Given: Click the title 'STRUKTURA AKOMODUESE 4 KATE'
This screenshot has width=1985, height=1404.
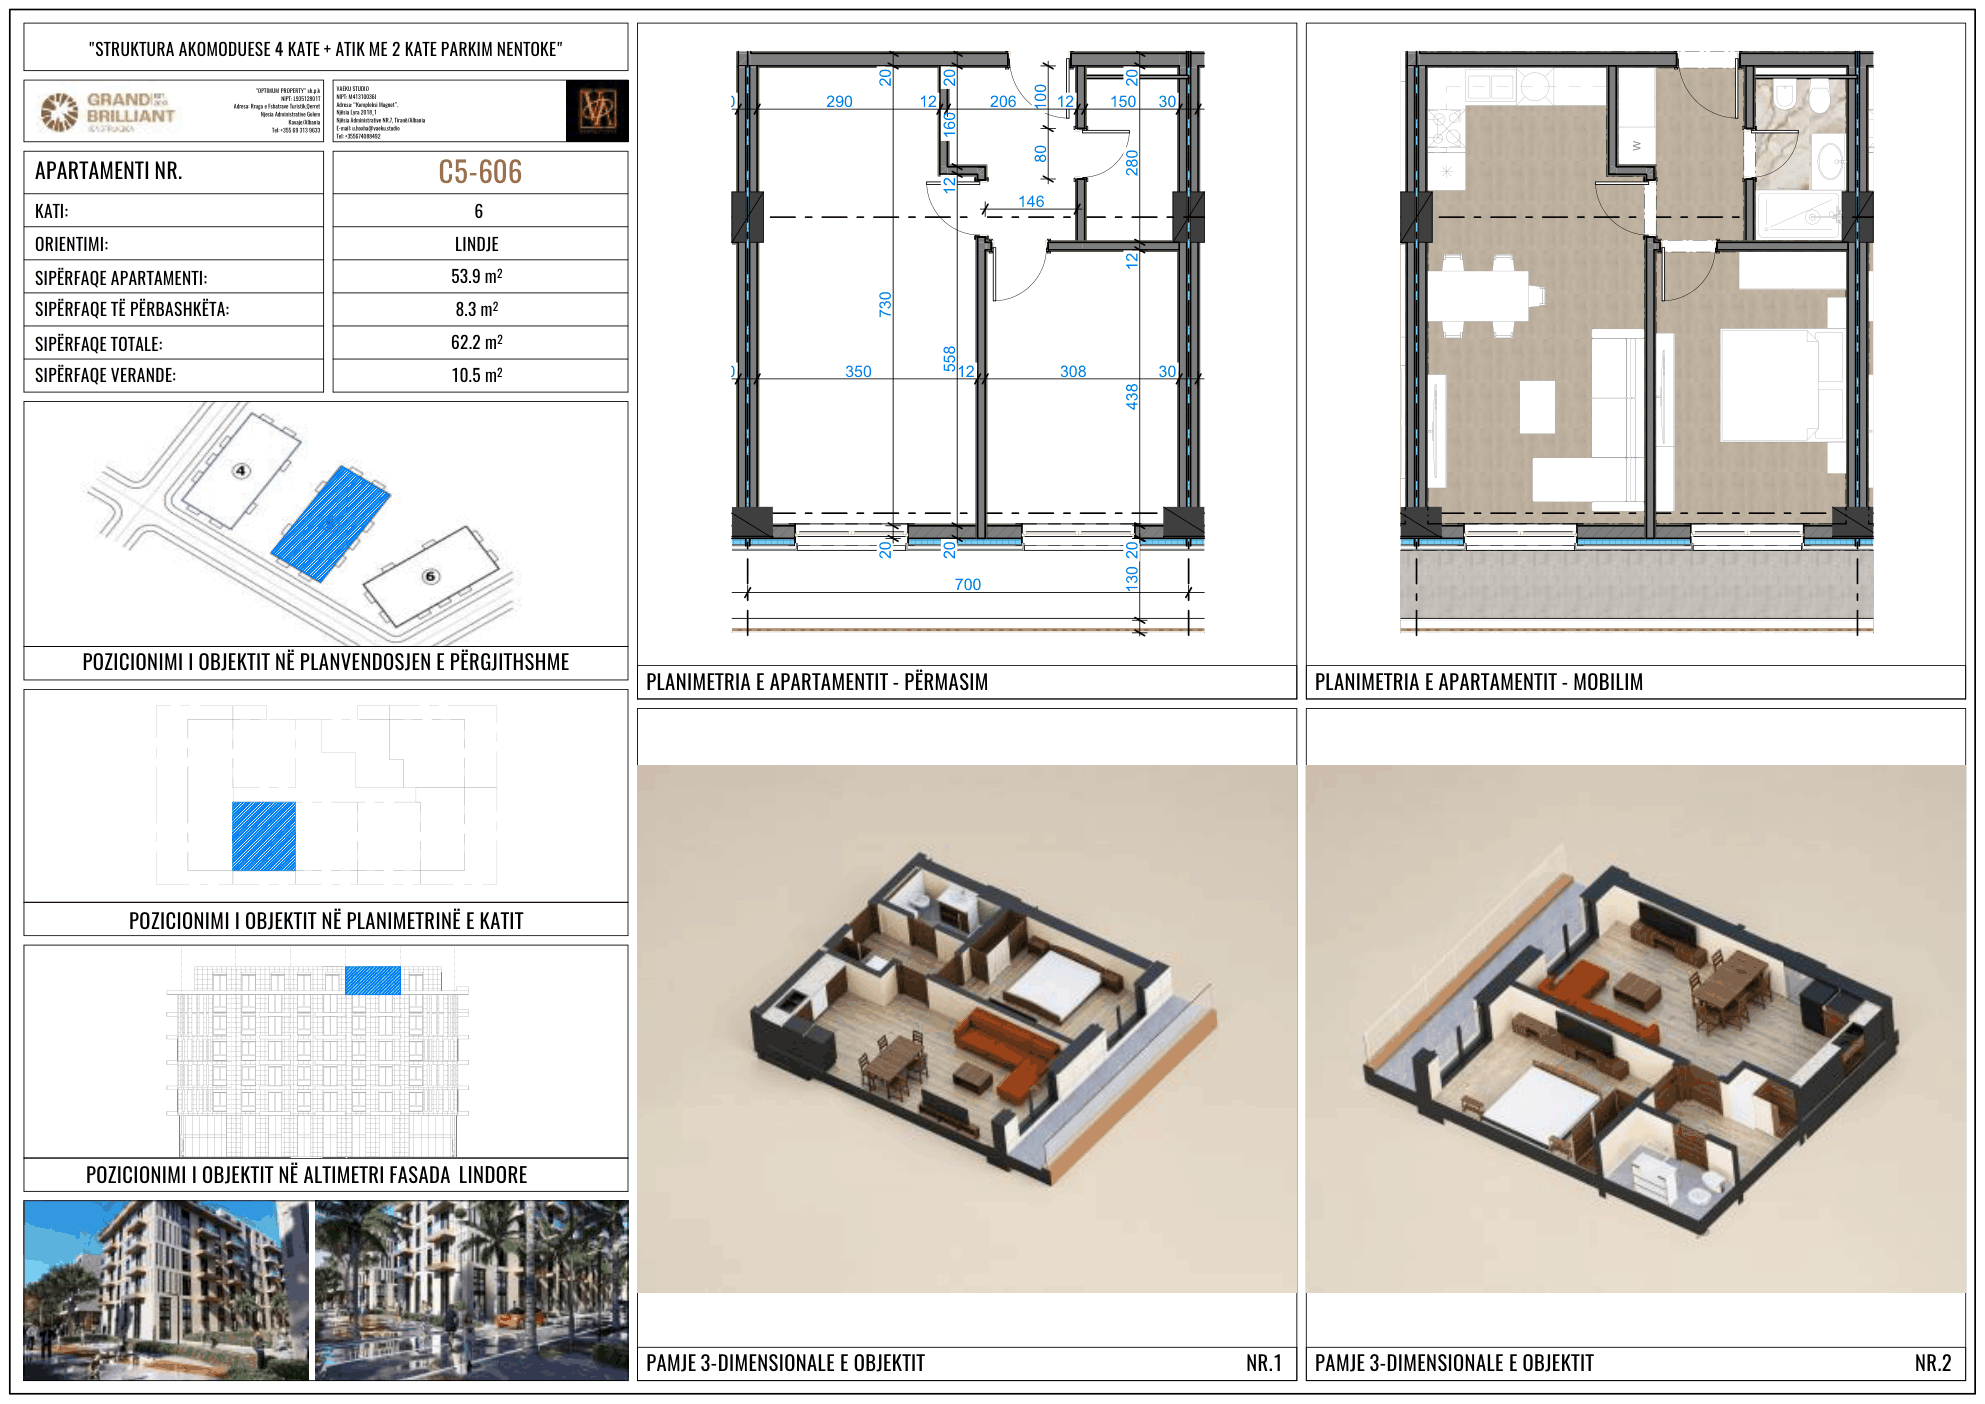Looking at the screenshot, I should pyautogui.click(x=326, y=49).
